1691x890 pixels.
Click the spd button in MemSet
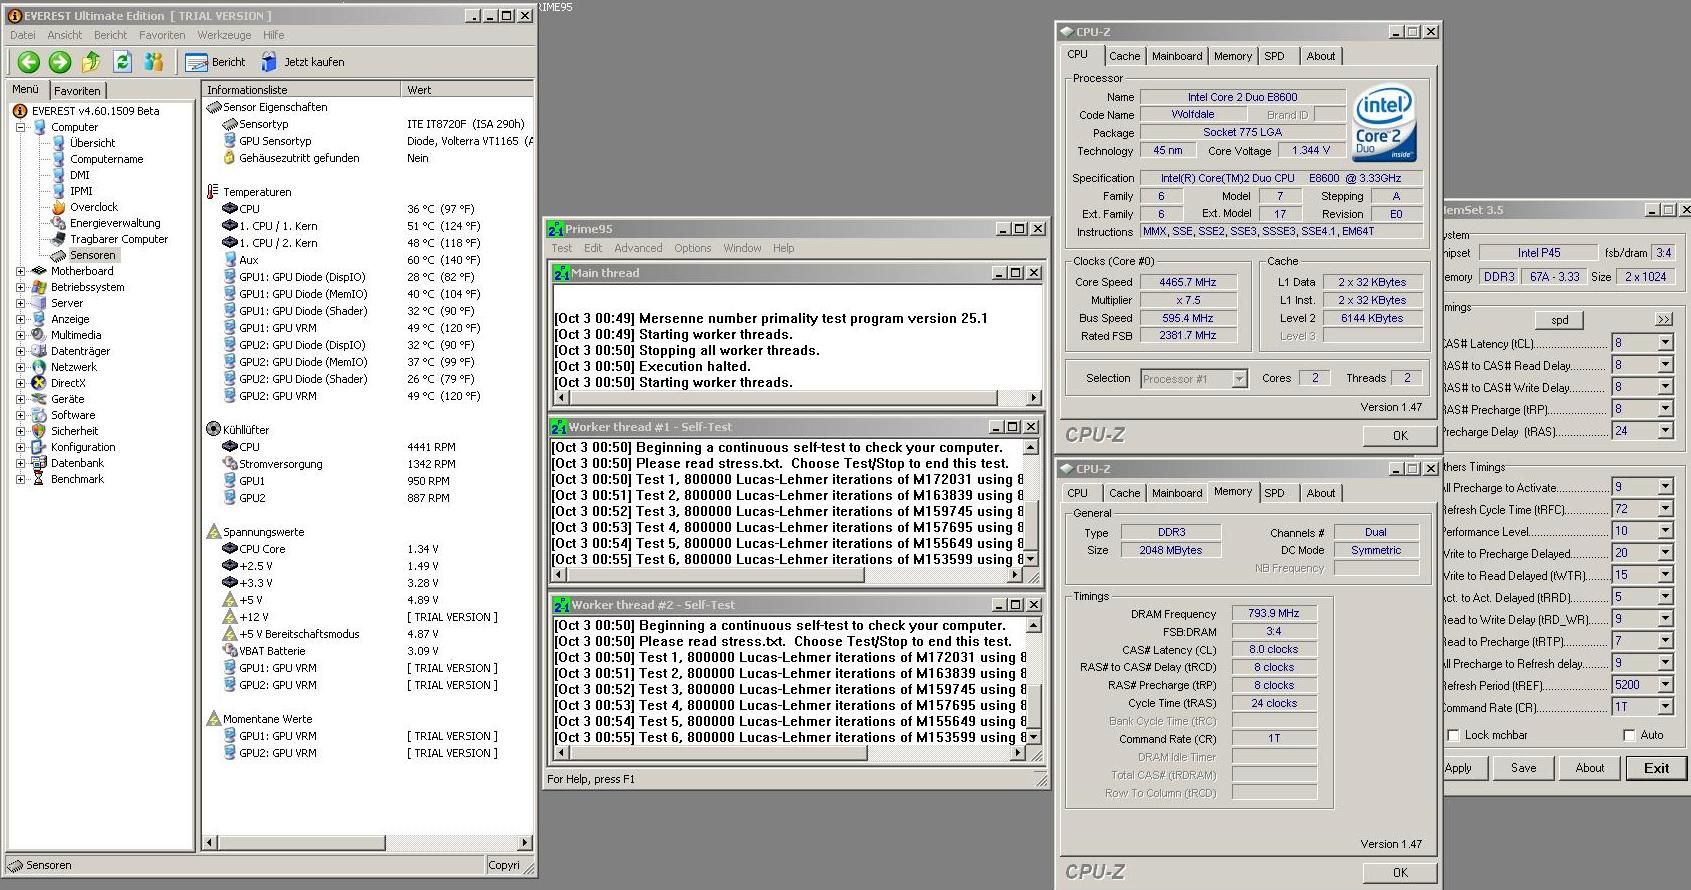tap(1559, 320)
